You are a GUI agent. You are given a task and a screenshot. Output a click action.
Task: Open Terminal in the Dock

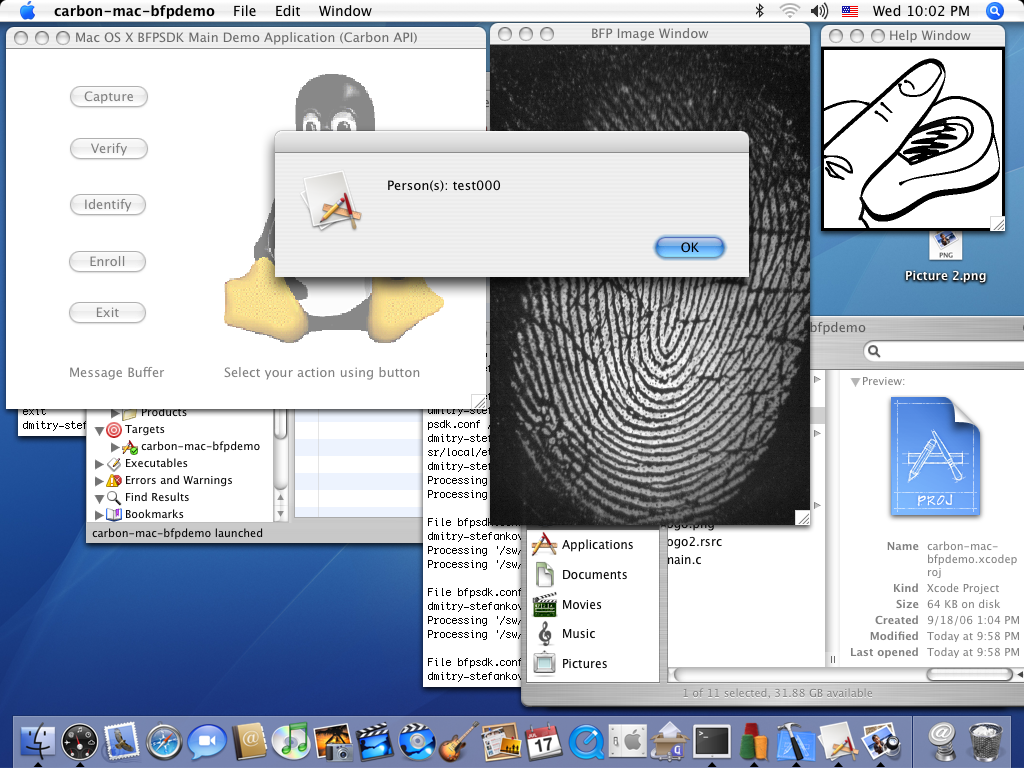point(711,742)
